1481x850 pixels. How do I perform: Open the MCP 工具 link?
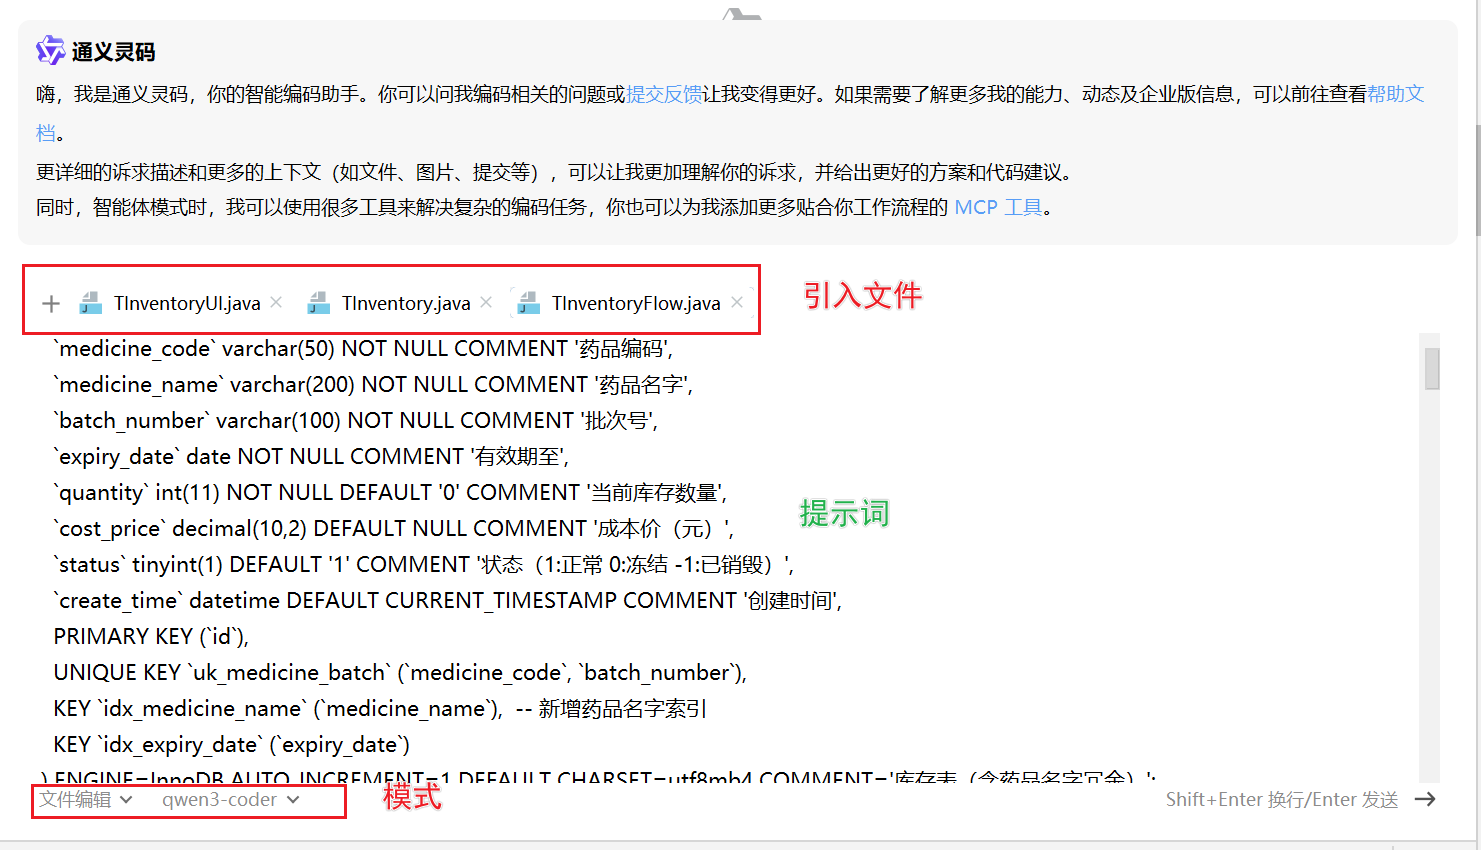997,207
